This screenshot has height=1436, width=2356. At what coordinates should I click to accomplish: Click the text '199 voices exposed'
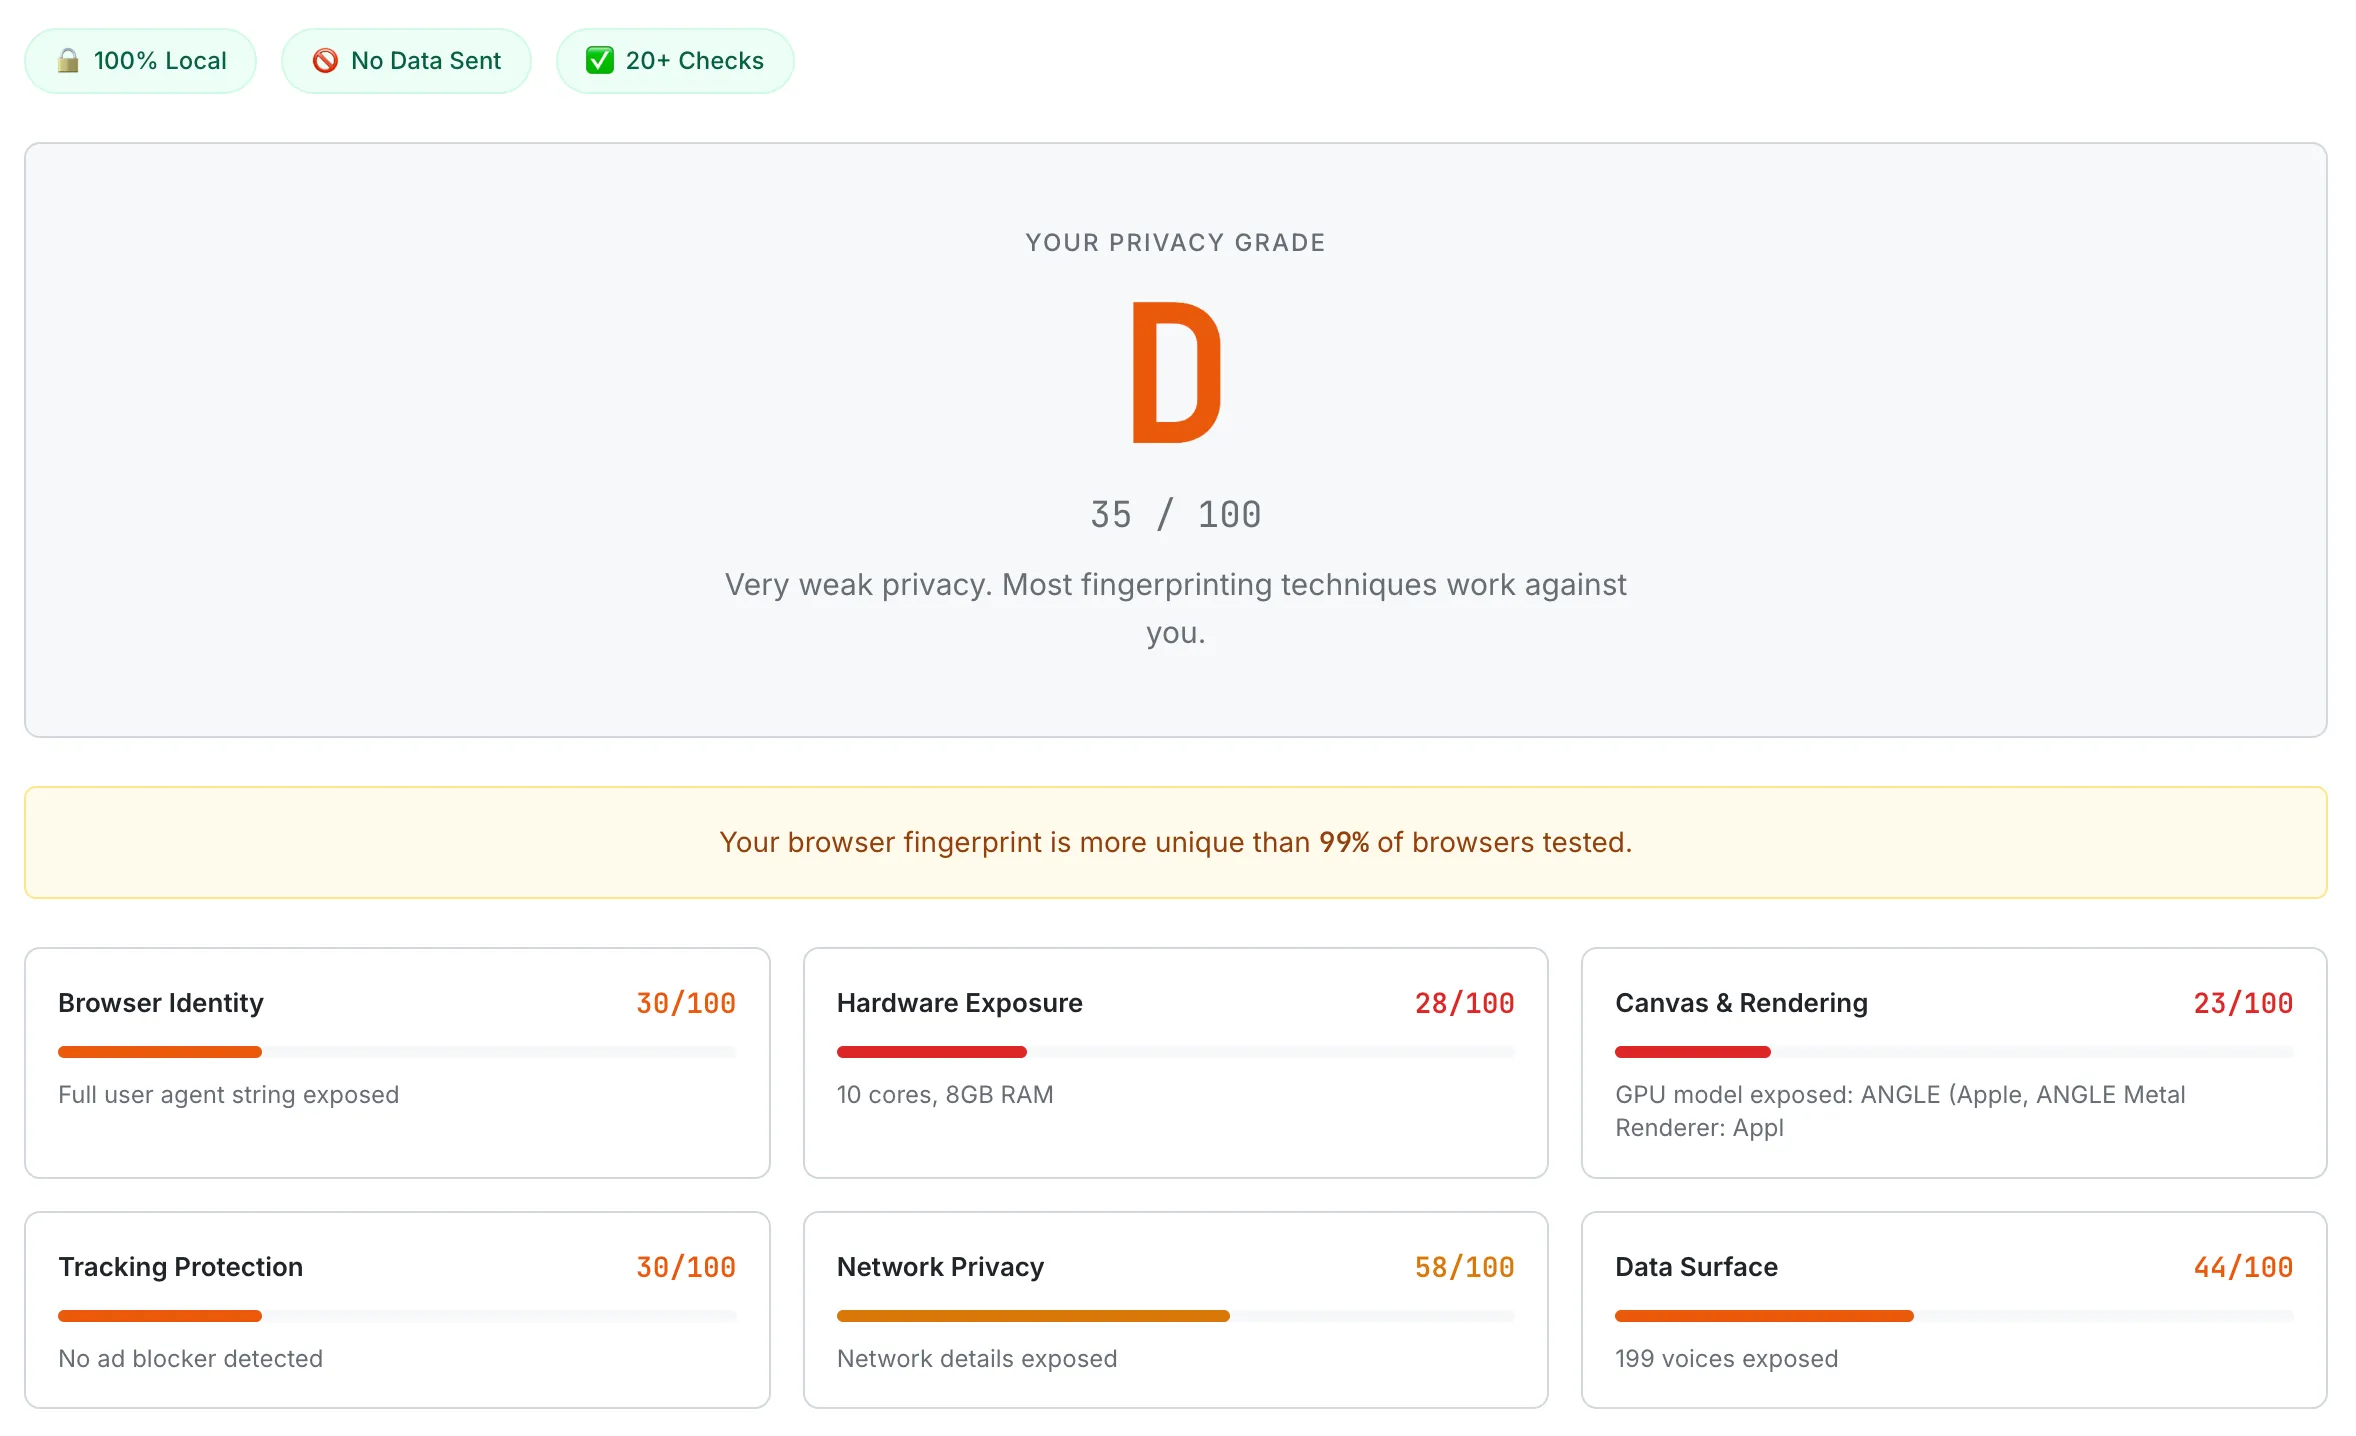click(1726, 1358)
